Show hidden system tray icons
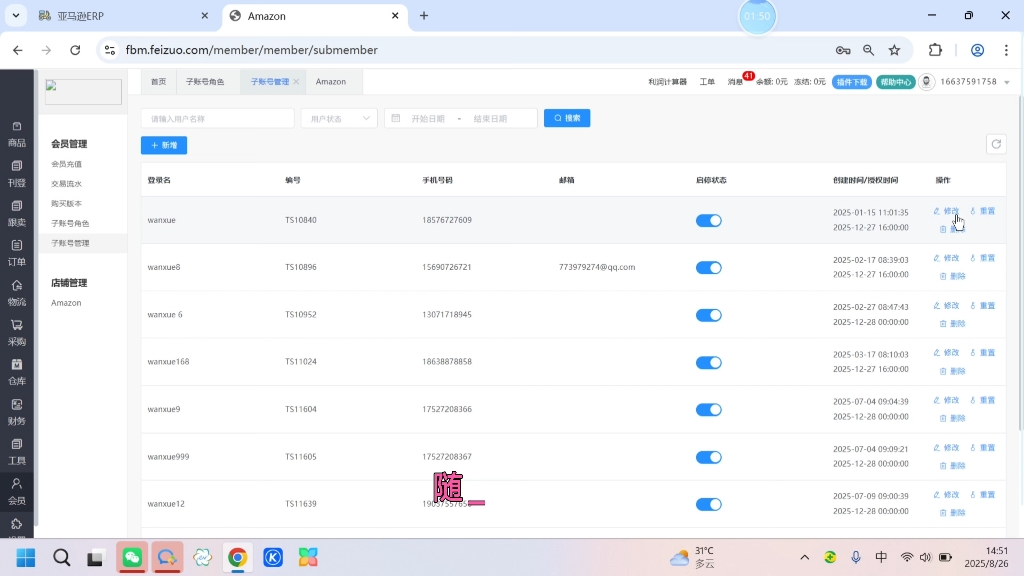 (805, 557)
